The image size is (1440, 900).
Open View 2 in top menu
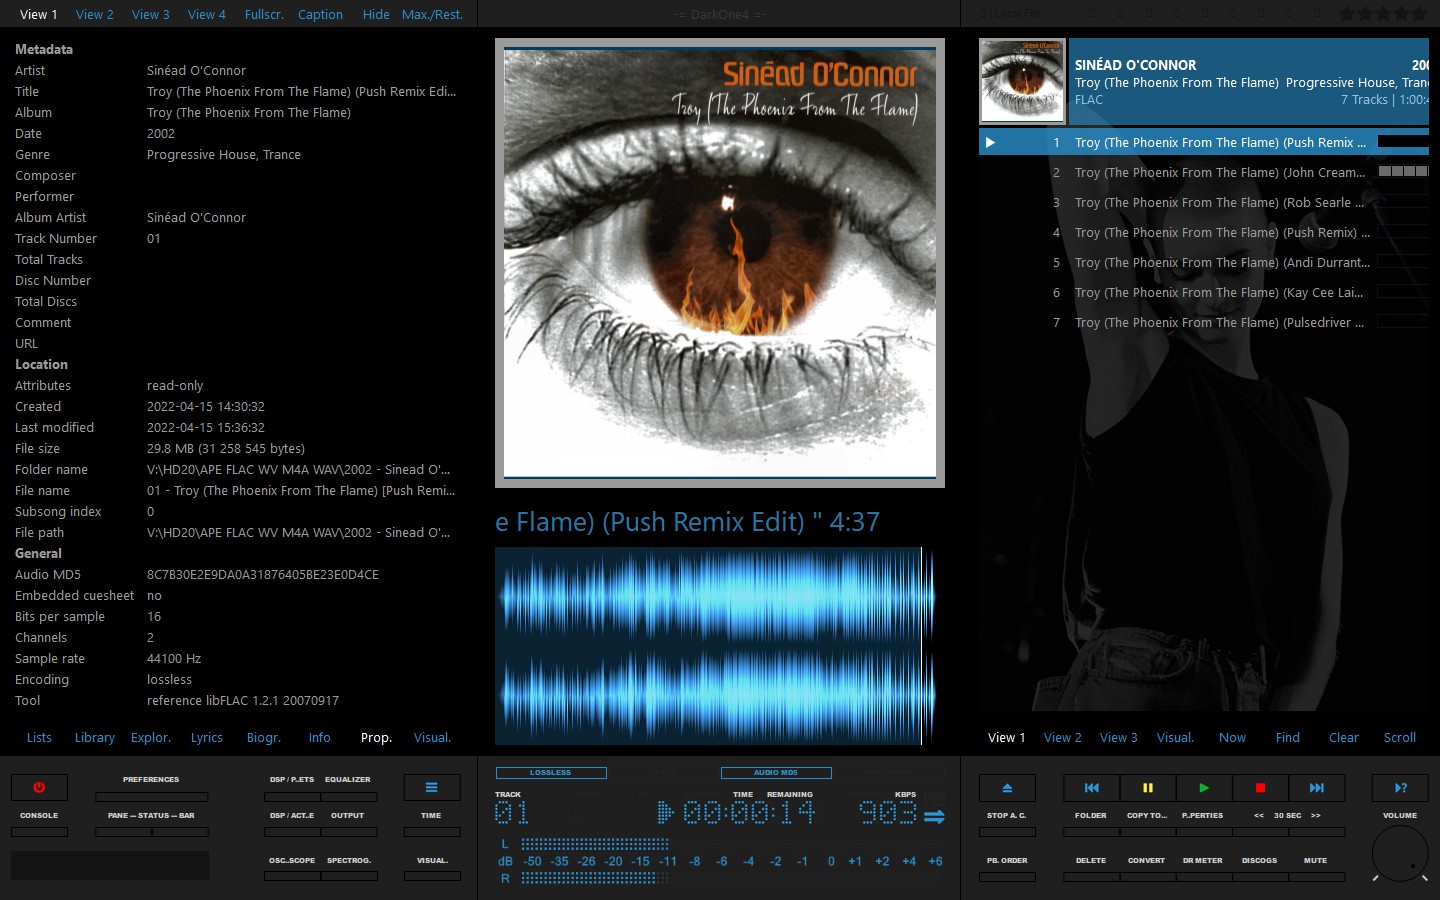(x=95, y=14)
